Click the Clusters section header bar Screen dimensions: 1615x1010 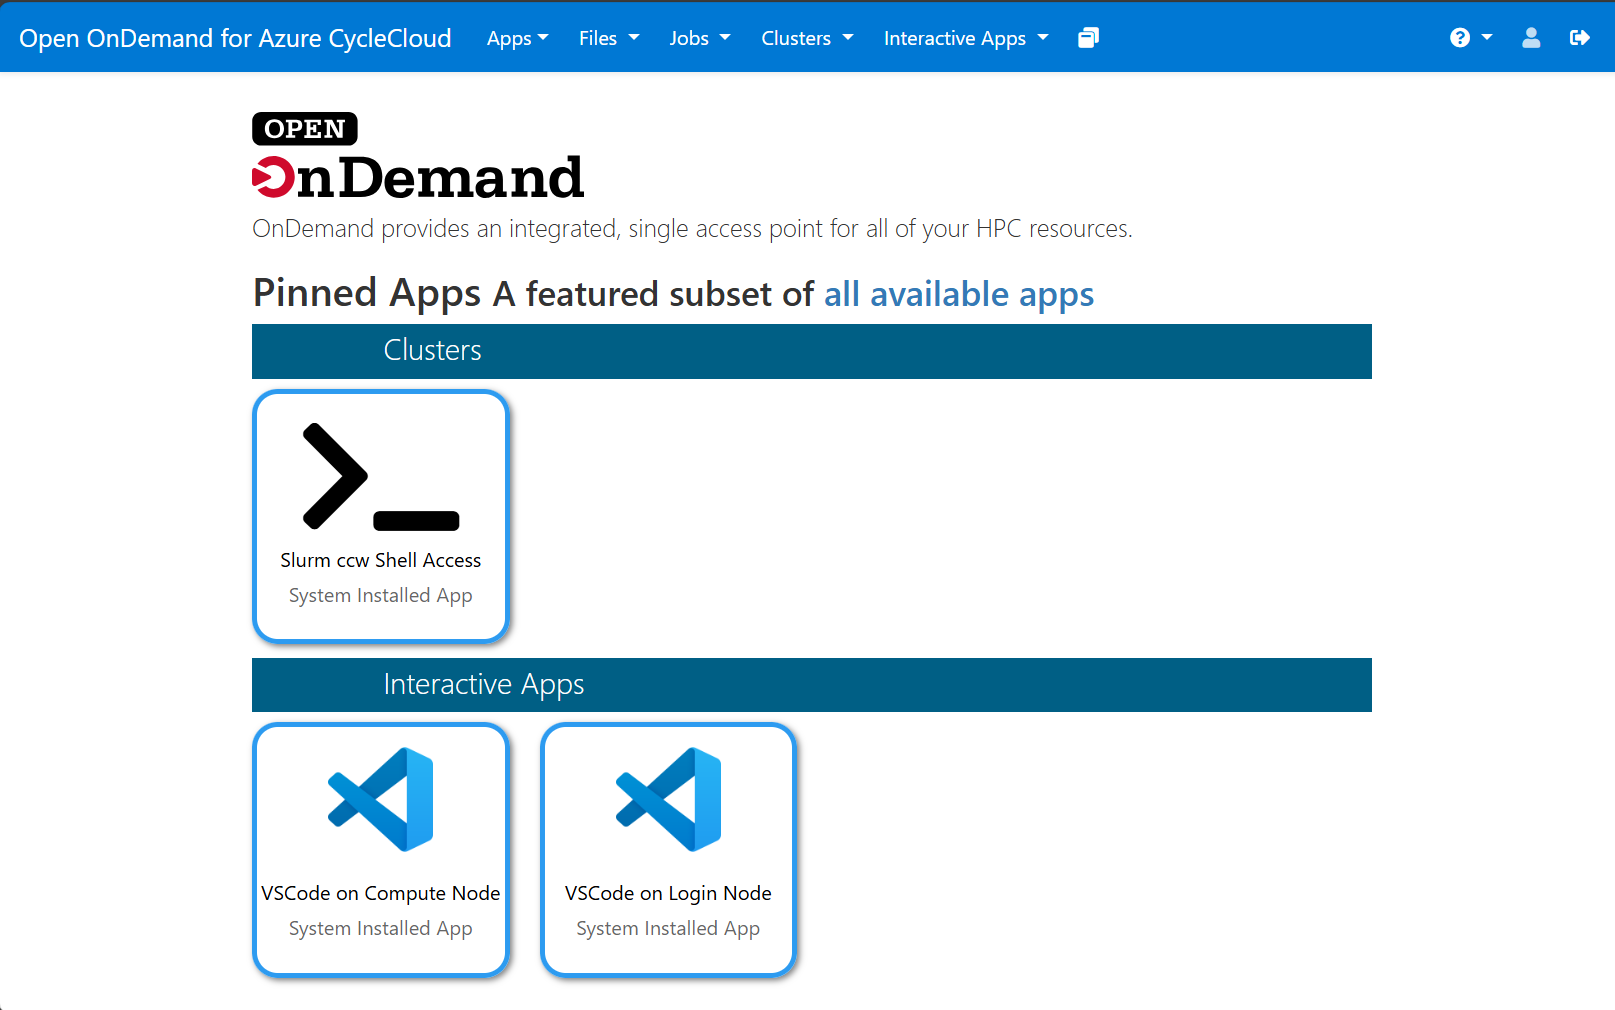(x=812, y=351)
